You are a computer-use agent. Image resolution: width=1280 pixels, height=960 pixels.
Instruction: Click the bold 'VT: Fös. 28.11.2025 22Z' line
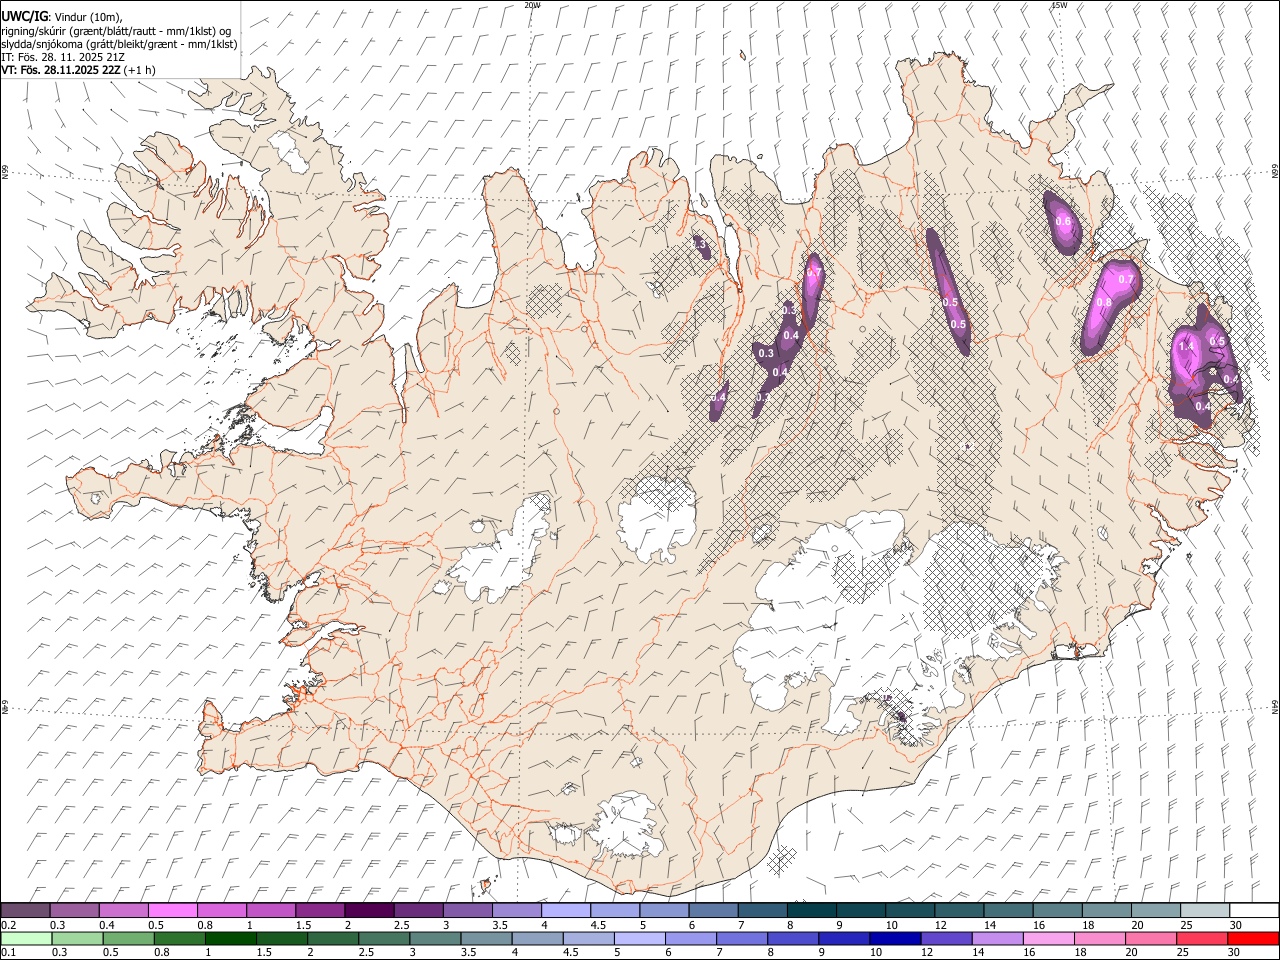[60, 70]
